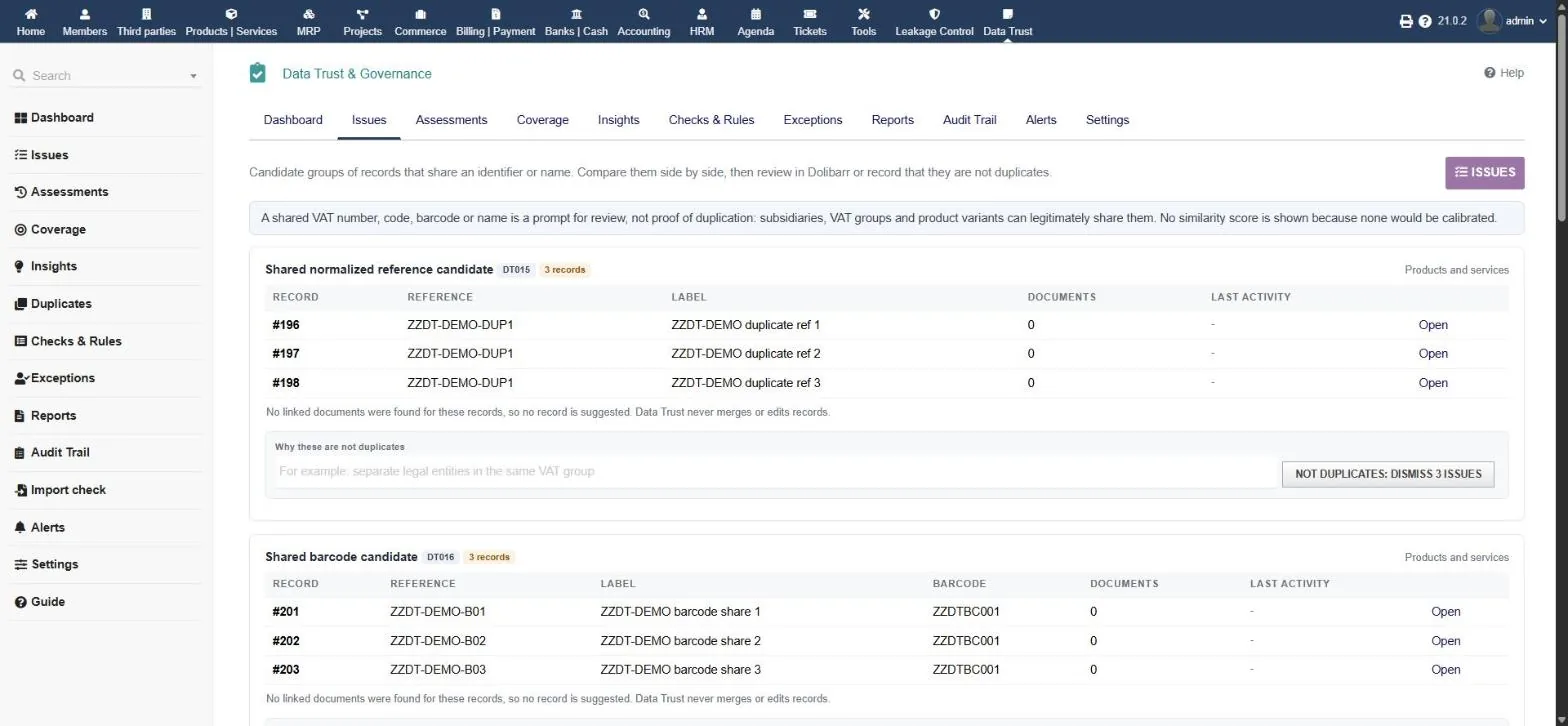Screen dimensions: 1568x726
Task: Open the Help link
Action: click(1504, 73)
